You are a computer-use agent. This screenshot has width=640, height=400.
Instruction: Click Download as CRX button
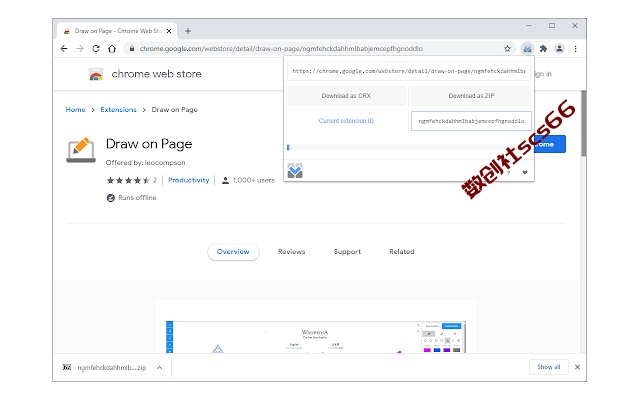coord(346,96)
